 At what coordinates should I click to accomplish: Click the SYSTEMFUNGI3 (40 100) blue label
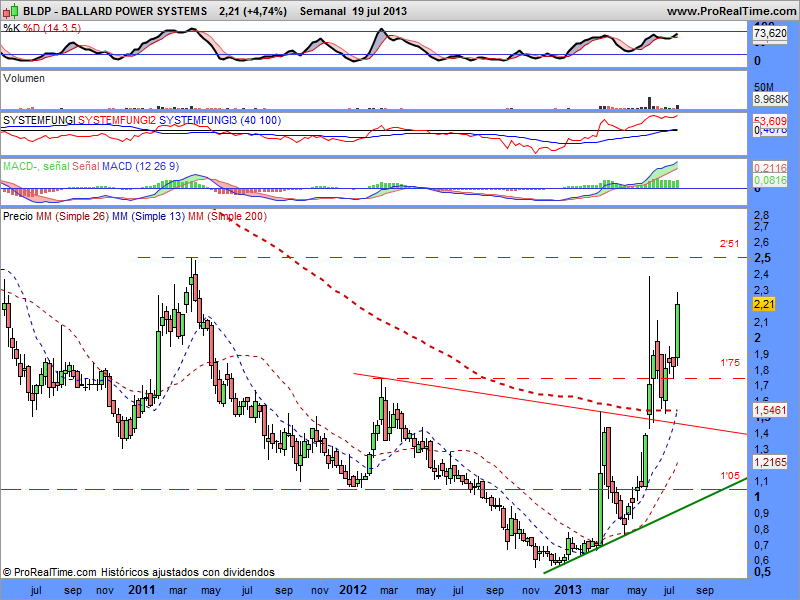coord(220,120)
